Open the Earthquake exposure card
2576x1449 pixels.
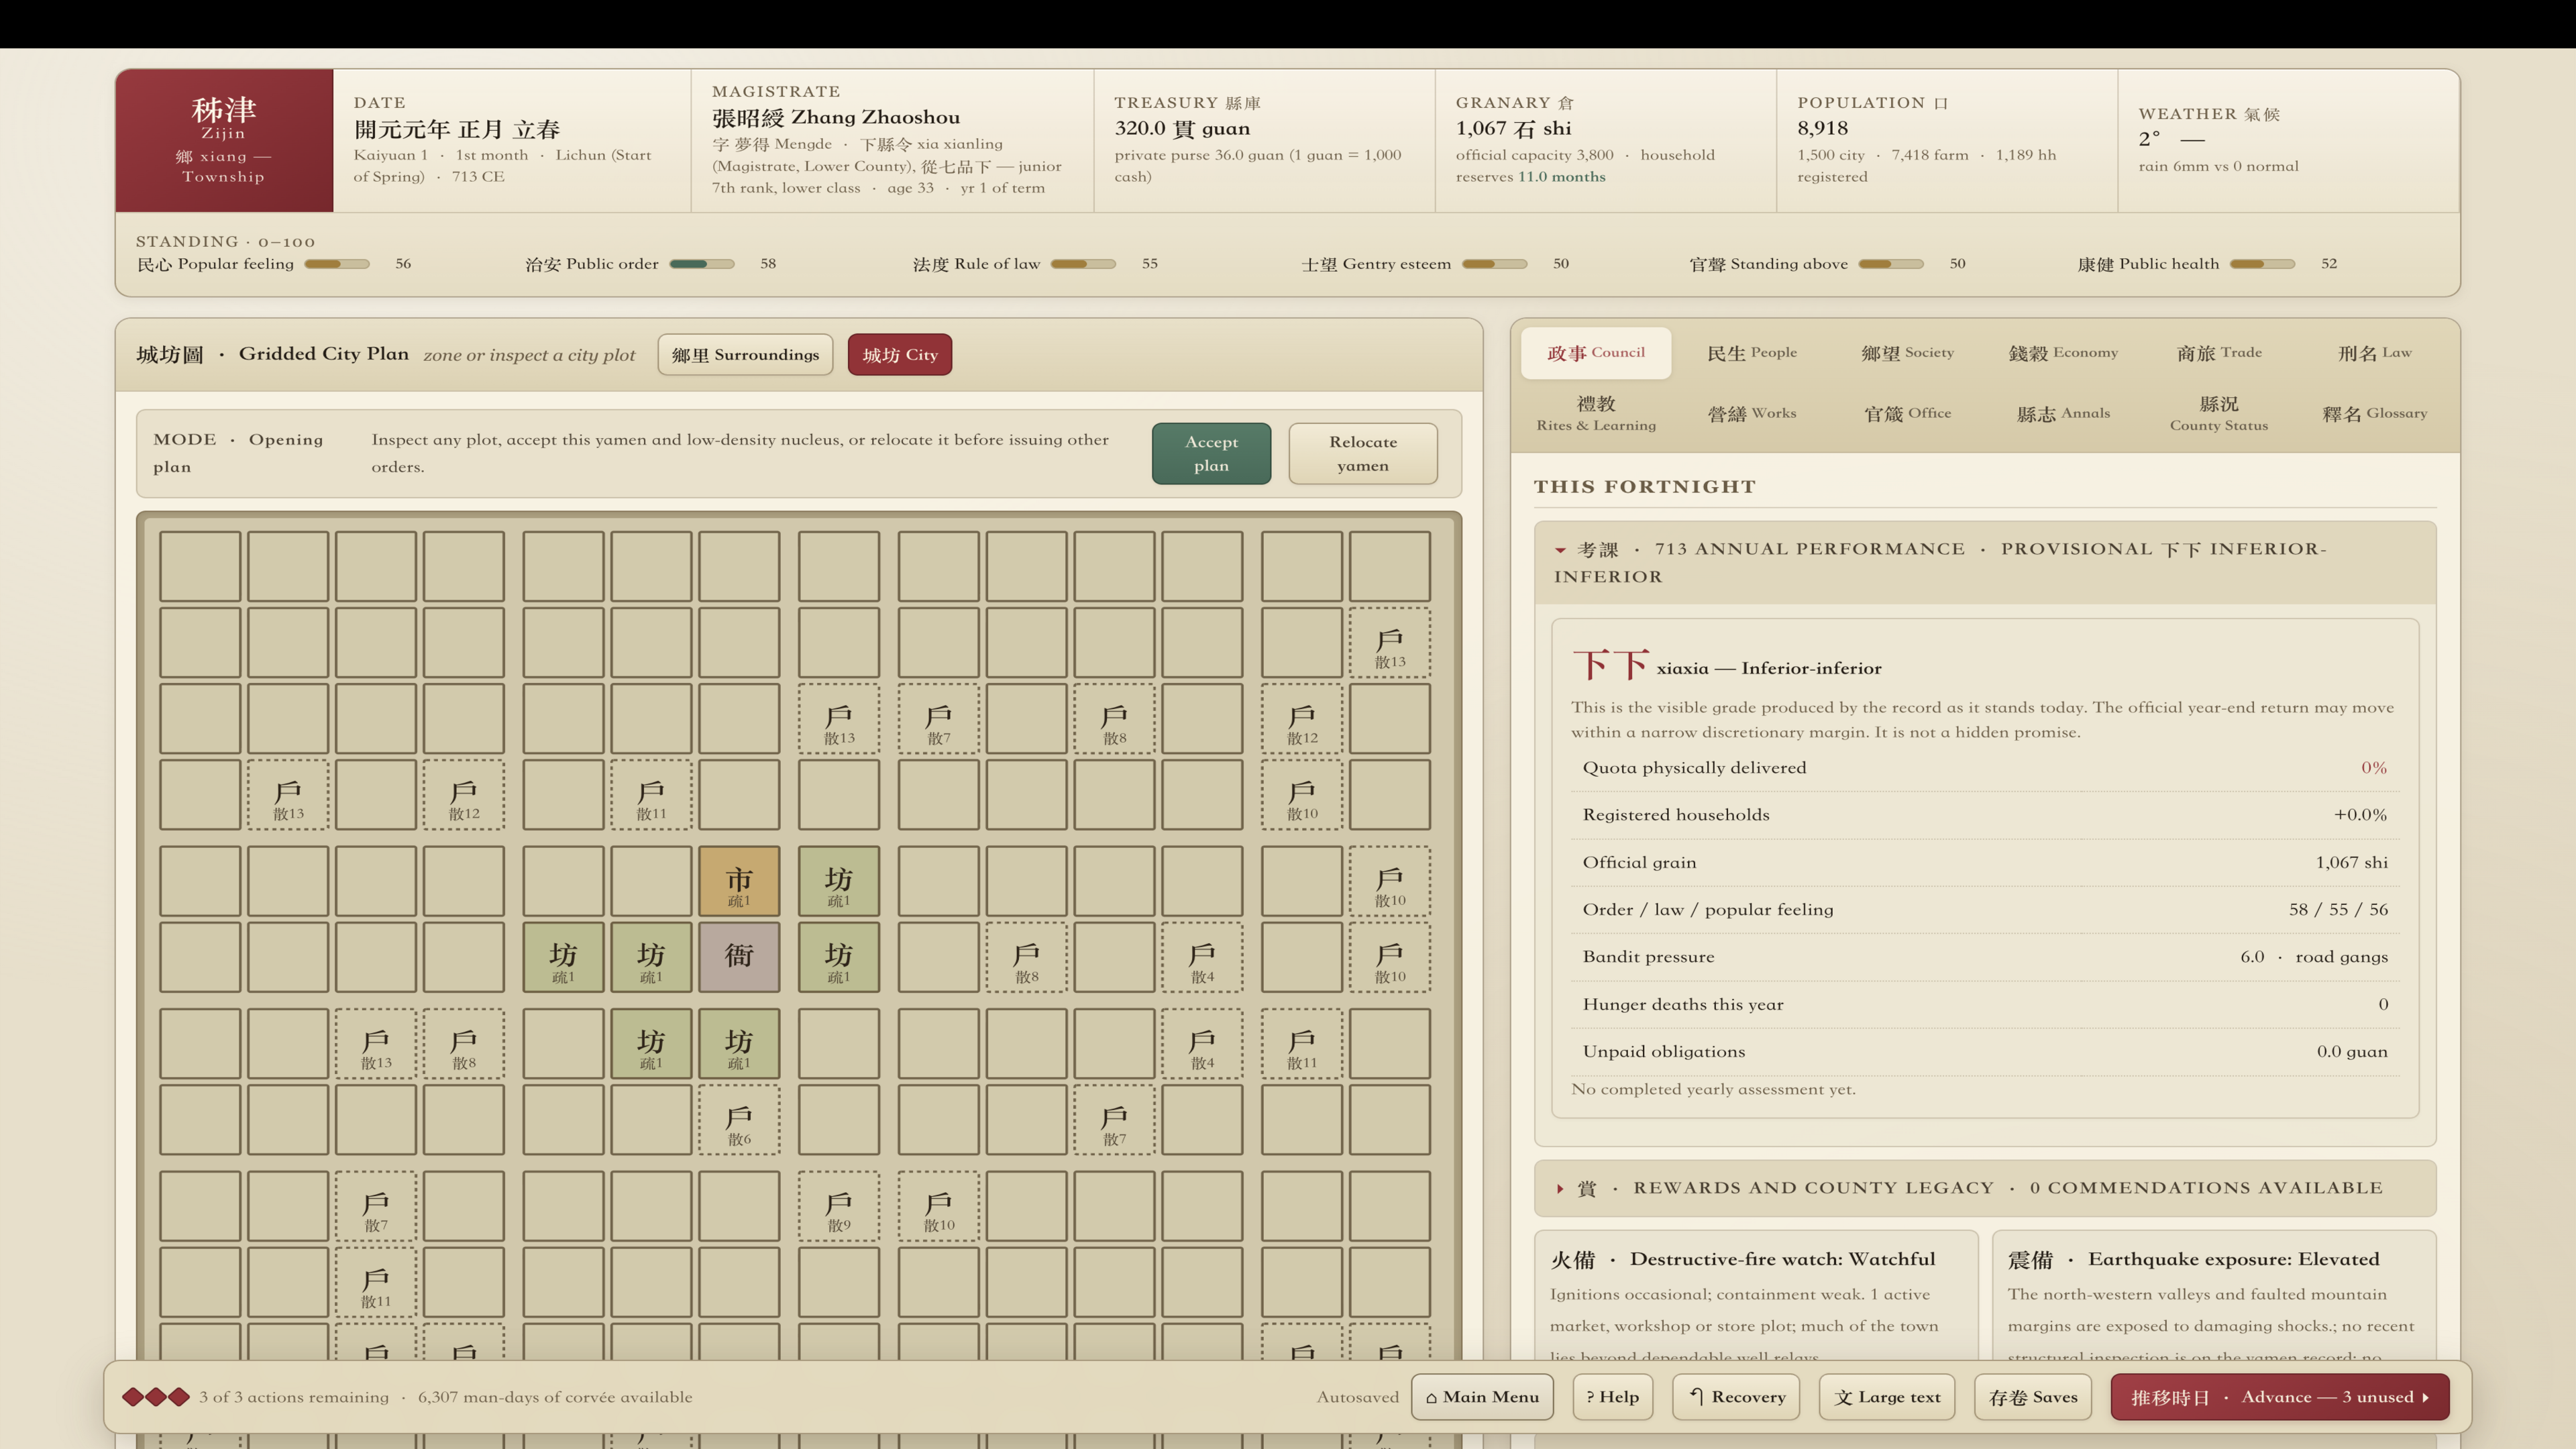2214,1295
